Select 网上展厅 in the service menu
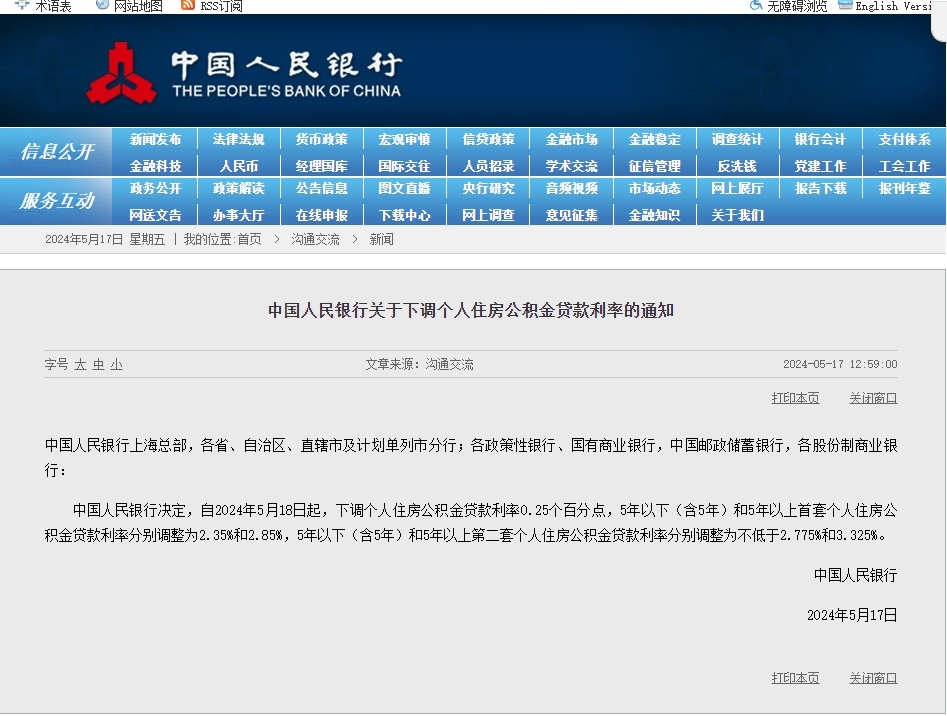Viewport: 947px width, 716px height. pyautogui.click(x=737, y=188)
